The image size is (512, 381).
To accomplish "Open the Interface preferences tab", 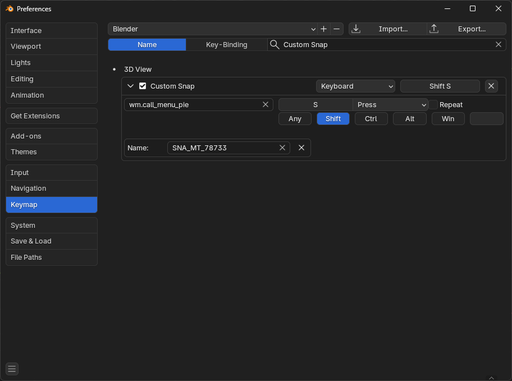I will [x=52, y=31].
